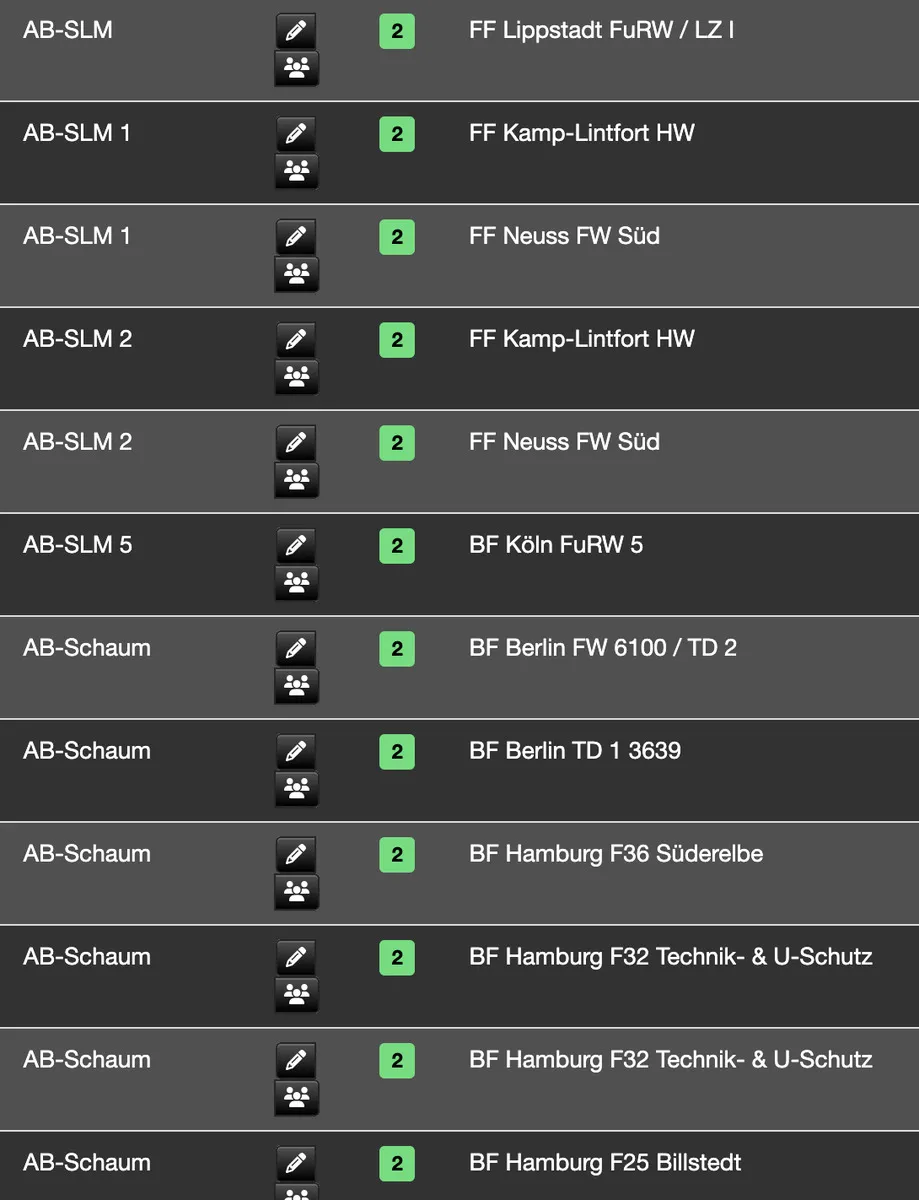Open station BF Köln FuRW 5

click(556, 545)
